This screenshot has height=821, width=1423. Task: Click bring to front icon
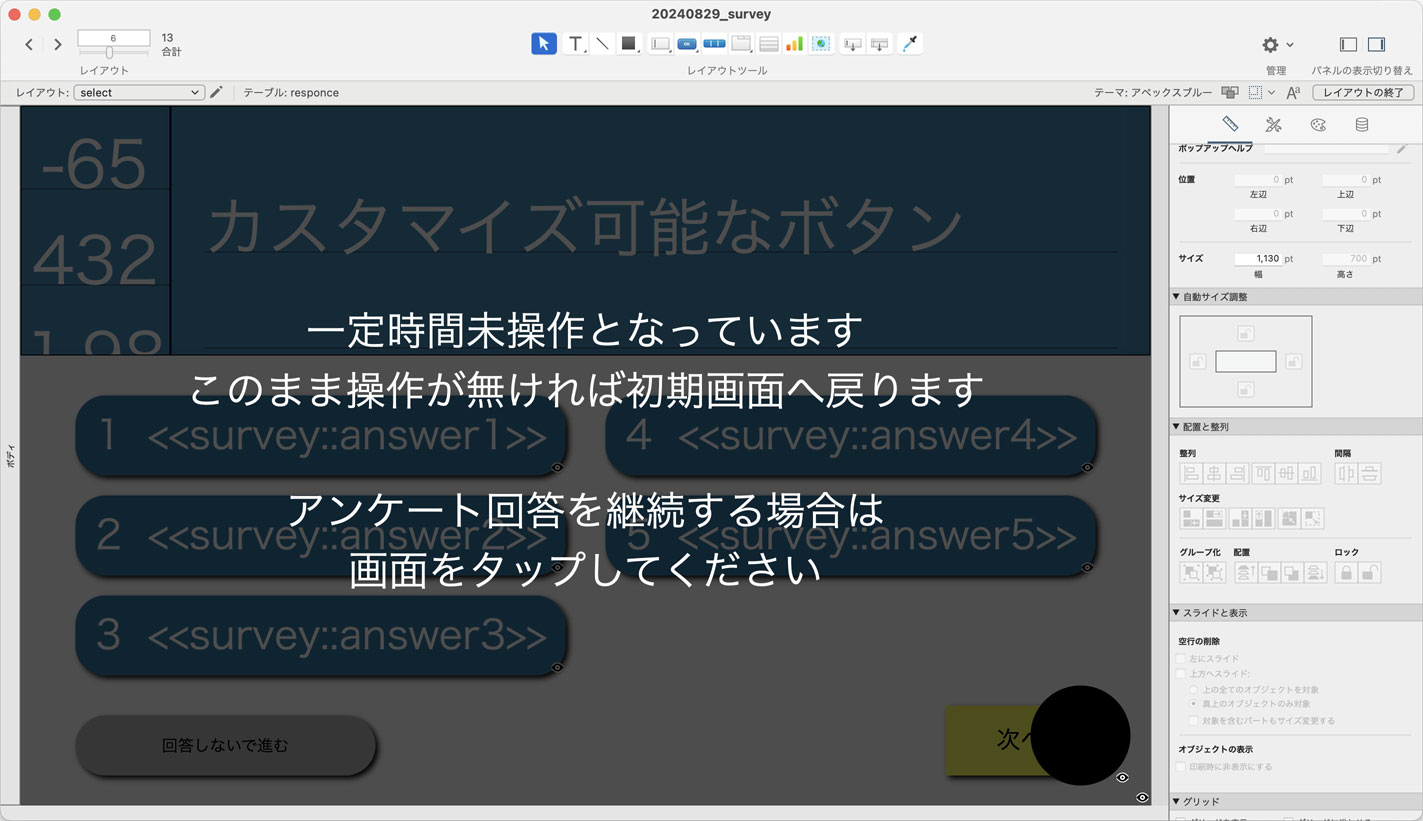click(x=1245, y=573)
